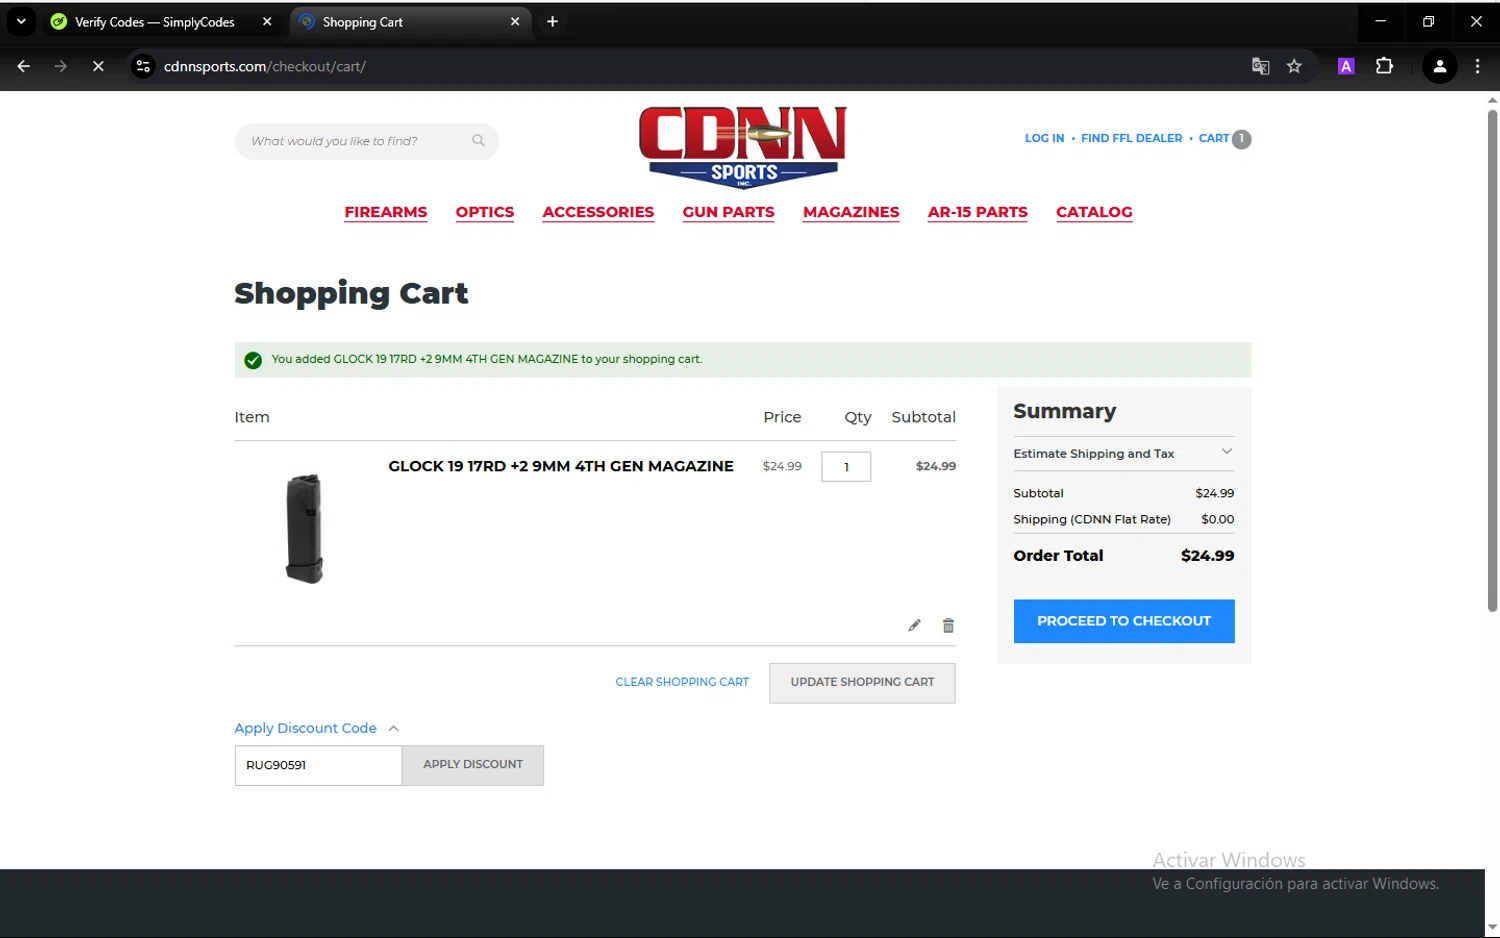Open GLOCK 19 17RD magazine product link
Viewport: 1500px width, 938px height.
(x=561, y=467)
